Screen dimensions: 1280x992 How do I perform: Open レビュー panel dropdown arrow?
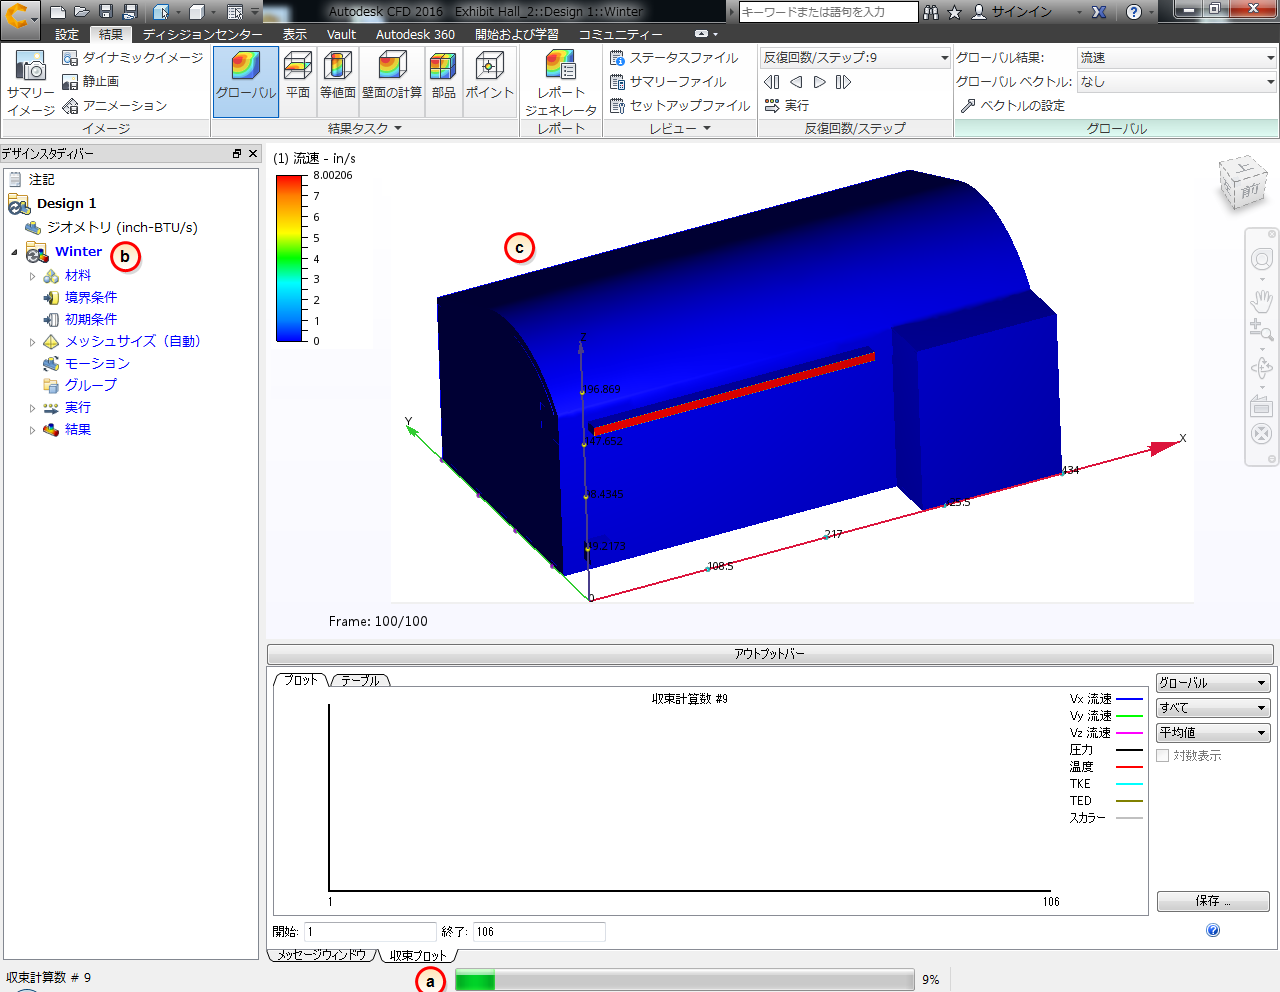click(x=707, y=128)
